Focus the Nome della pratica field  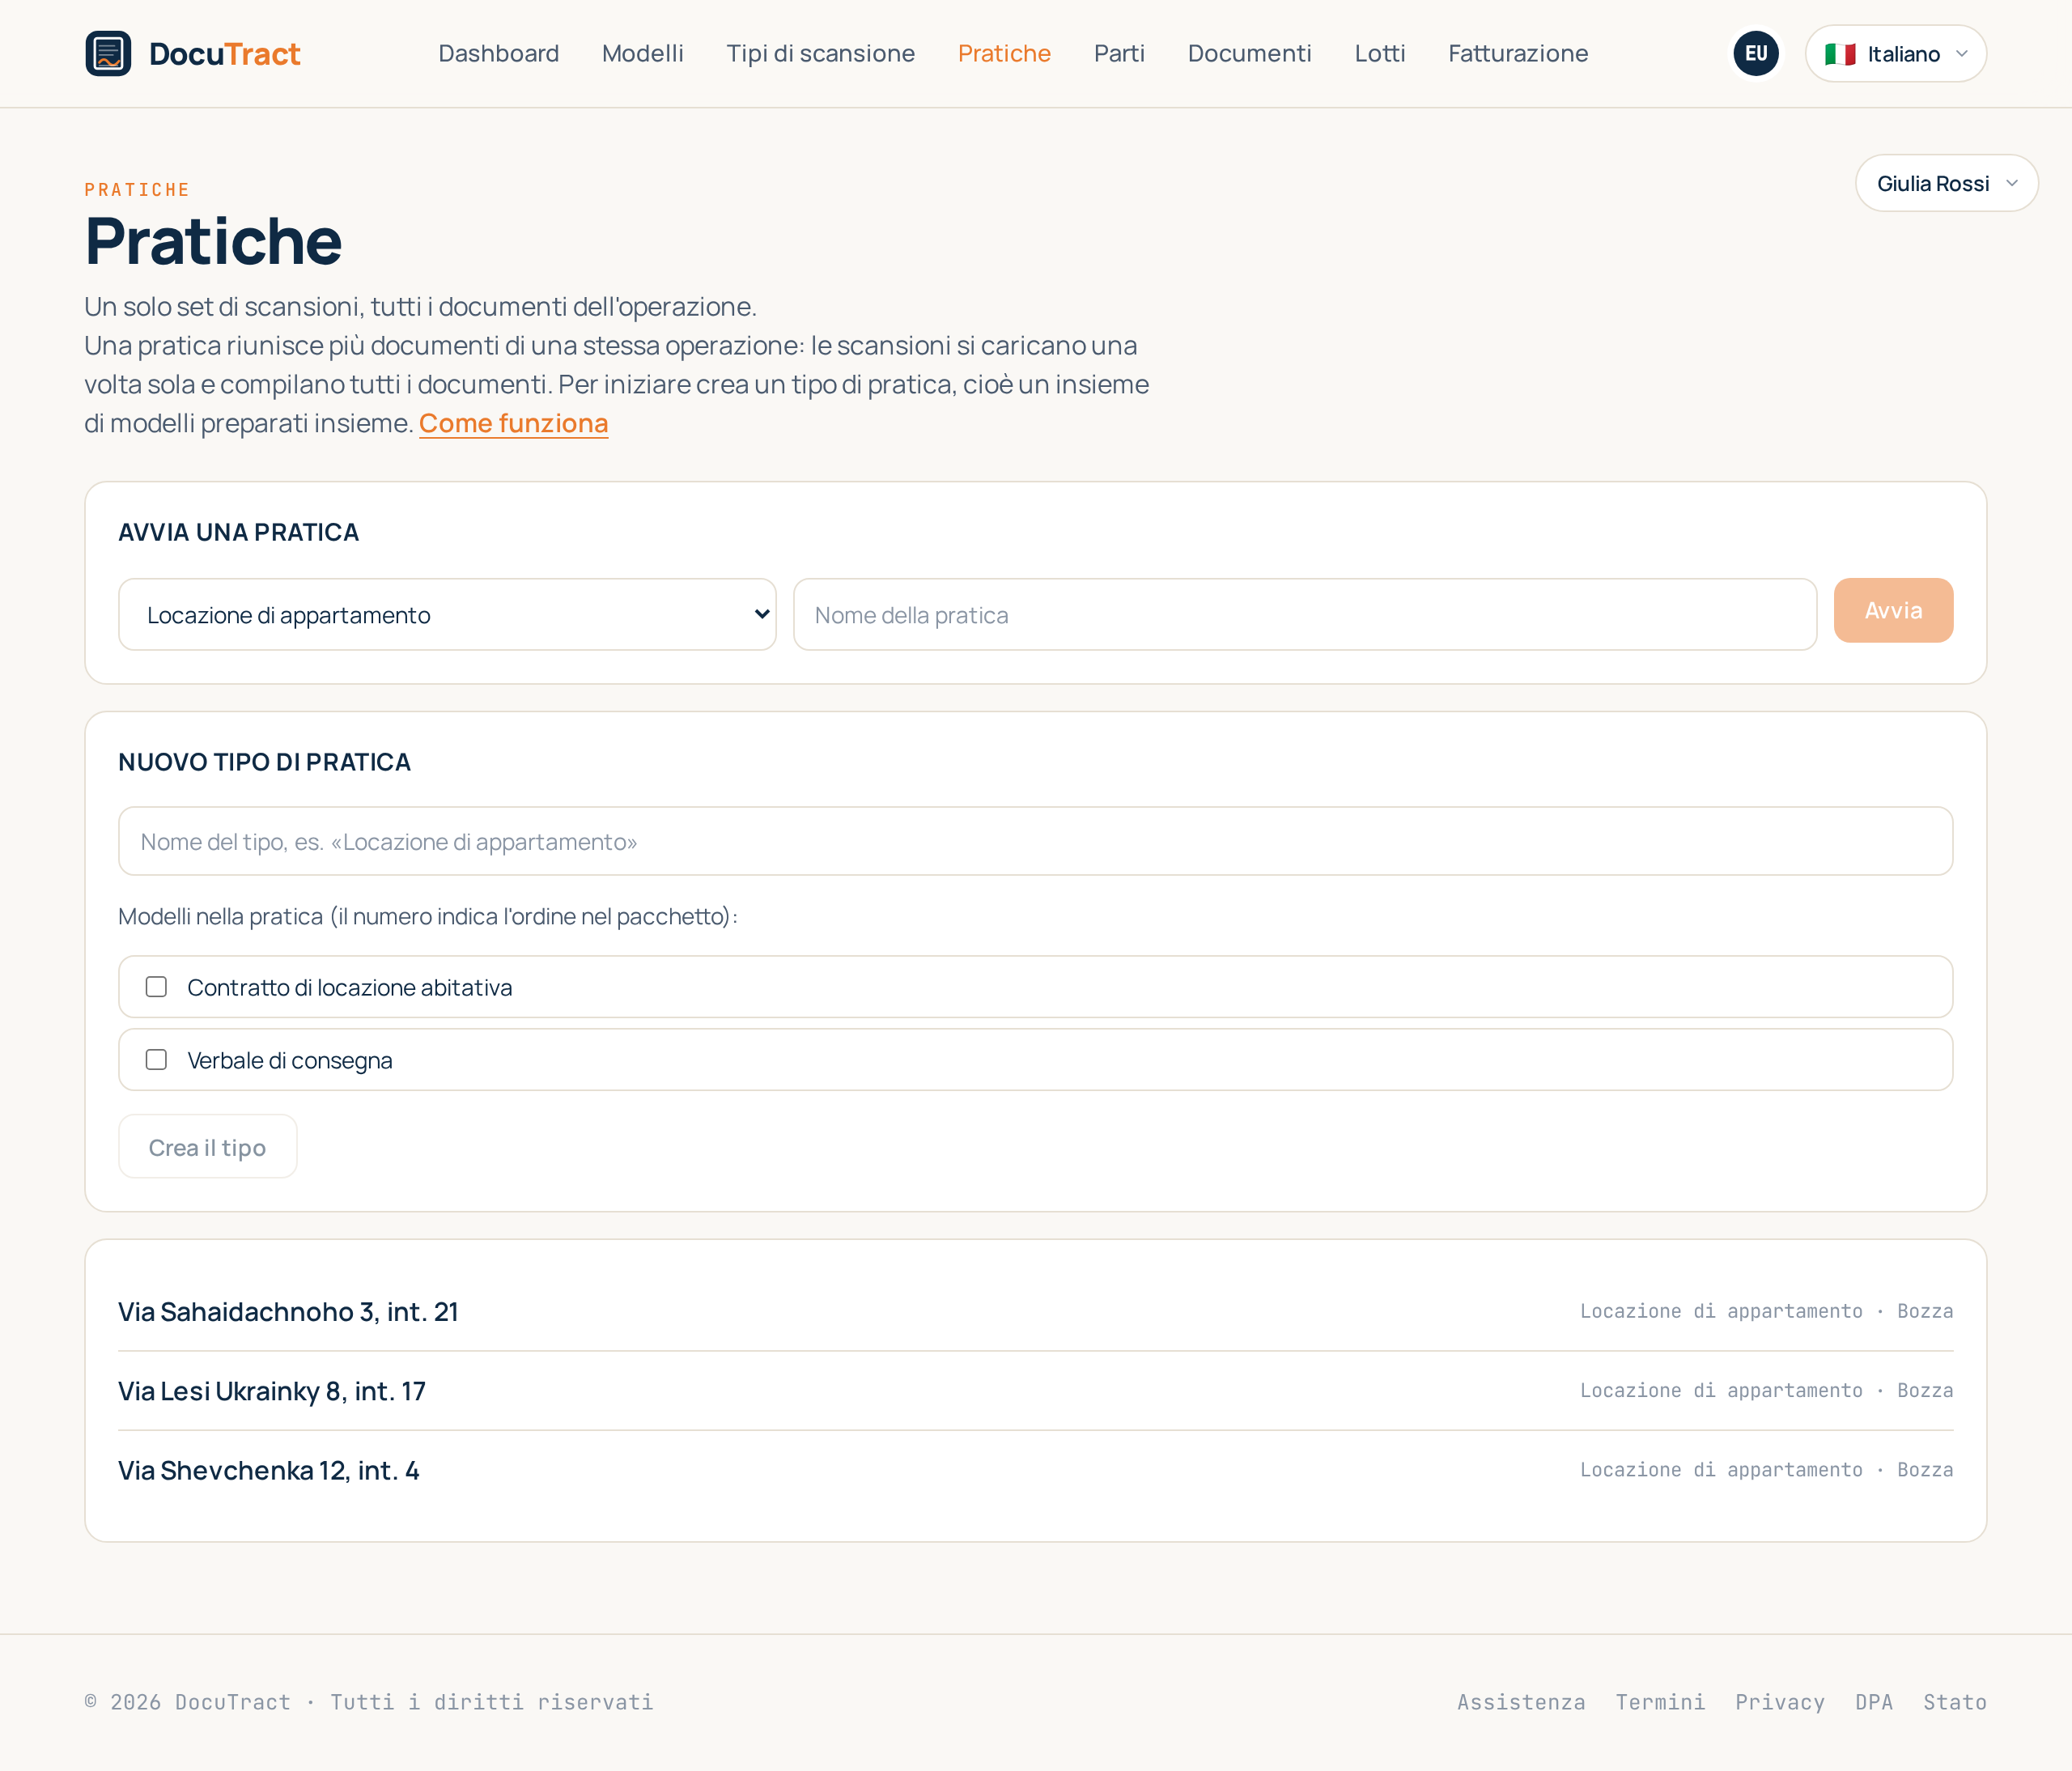click(x=1304, y=614)
